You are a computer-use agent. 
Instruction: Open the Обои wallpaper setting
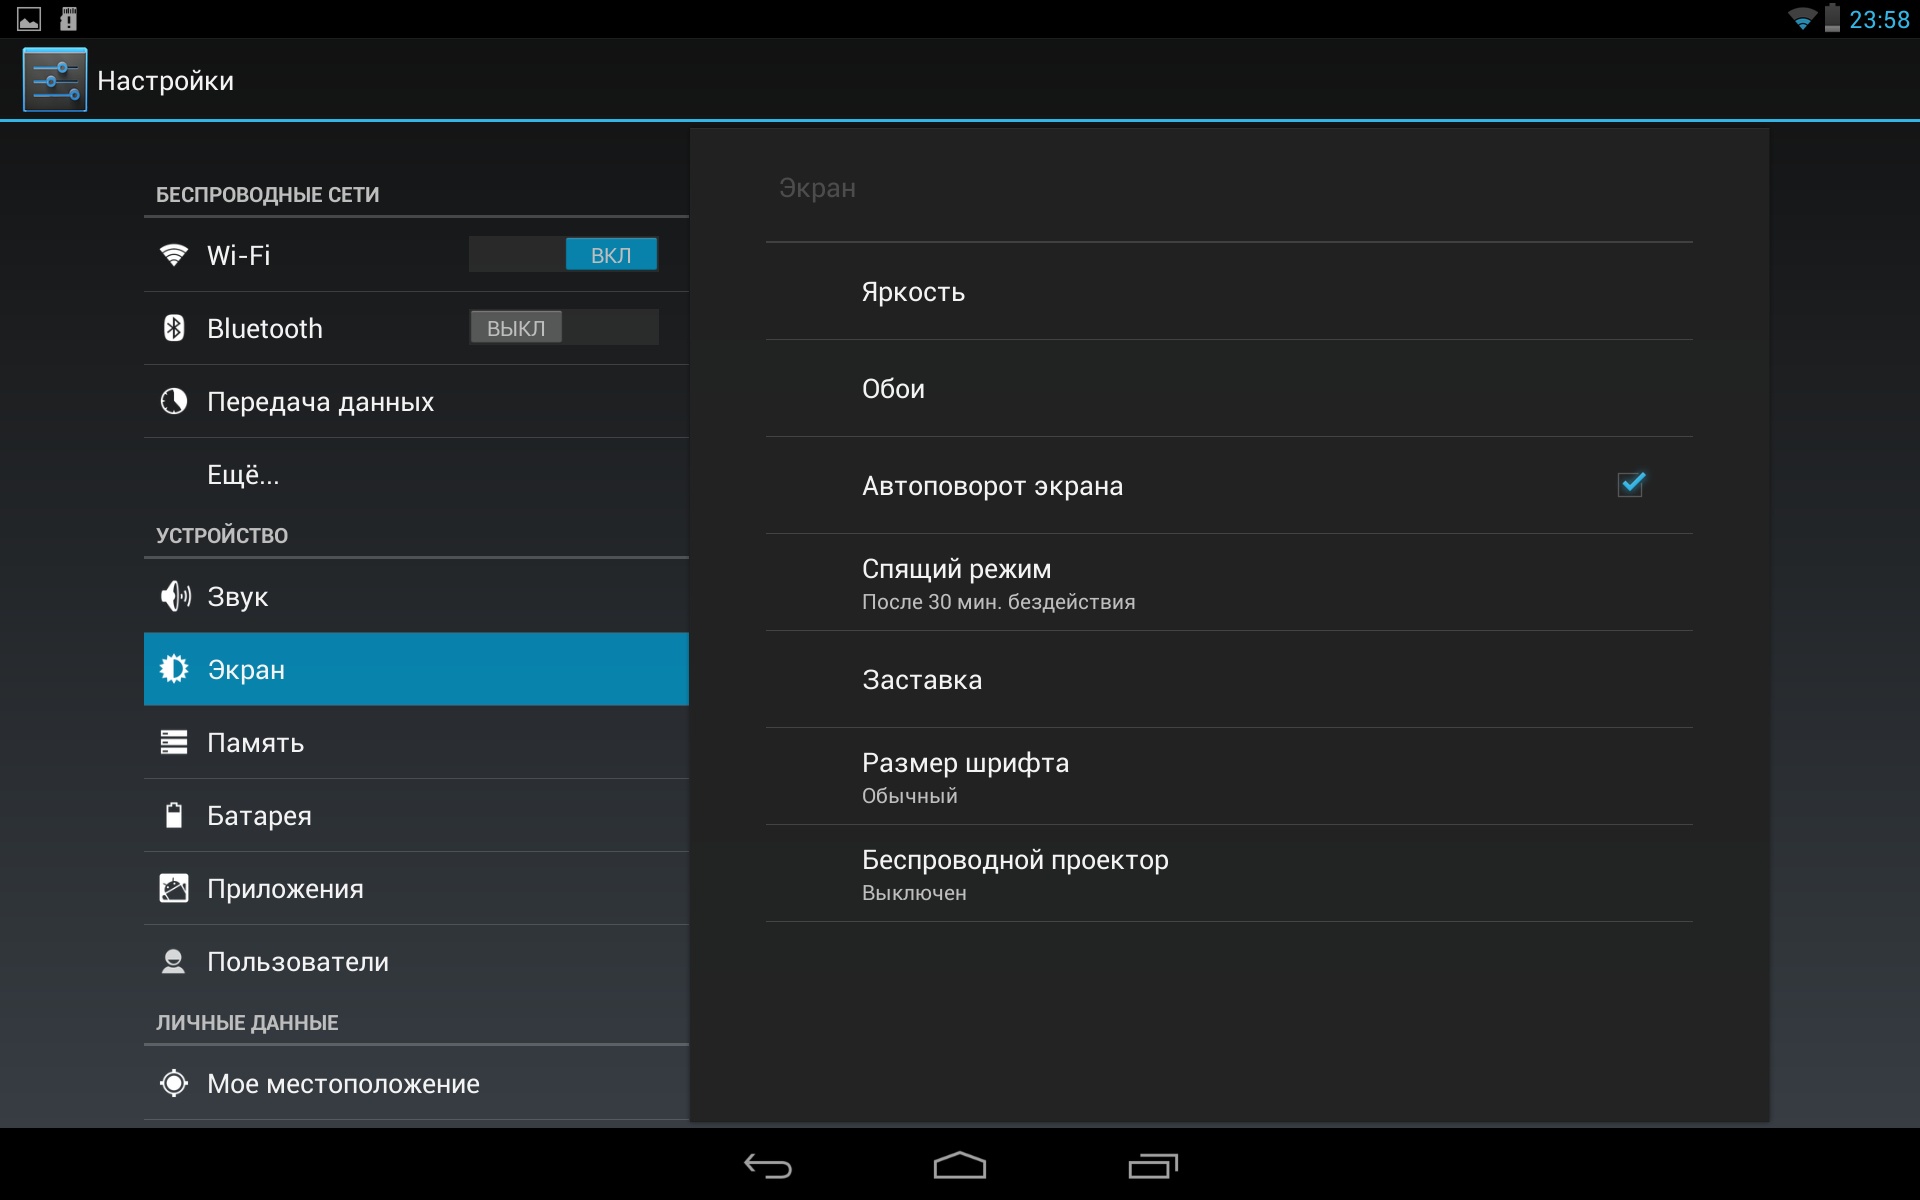[1228, 389]
